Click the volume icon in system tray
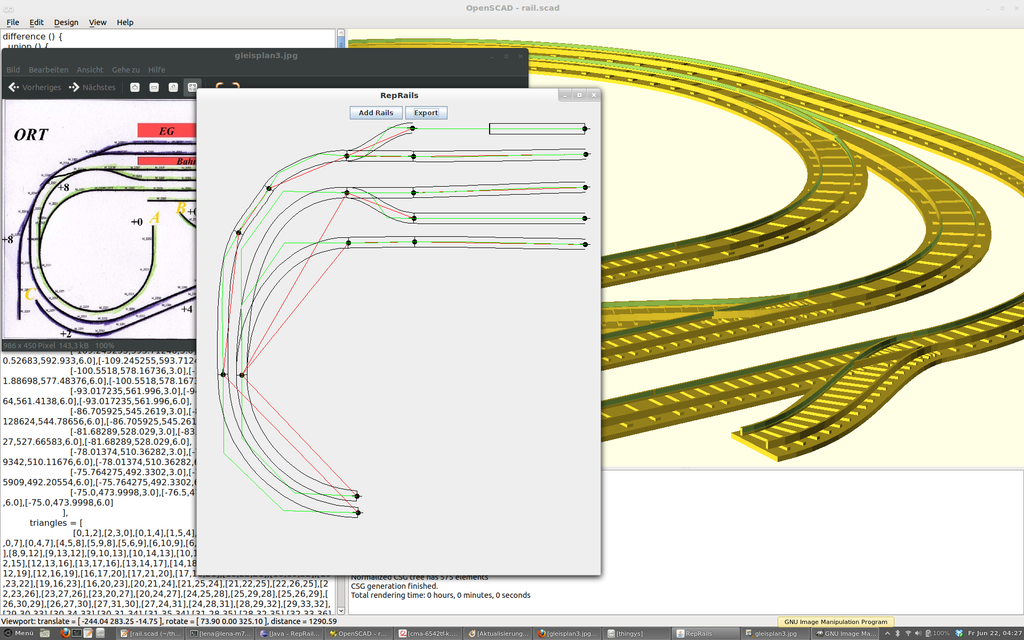Viewport: 1024px width, 640px height. pyautogui.click(x=917, y=633)
